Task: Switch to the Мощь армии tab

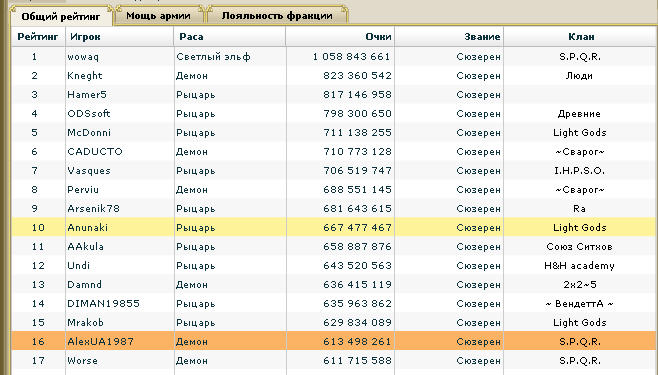Action: pos(158,16)
